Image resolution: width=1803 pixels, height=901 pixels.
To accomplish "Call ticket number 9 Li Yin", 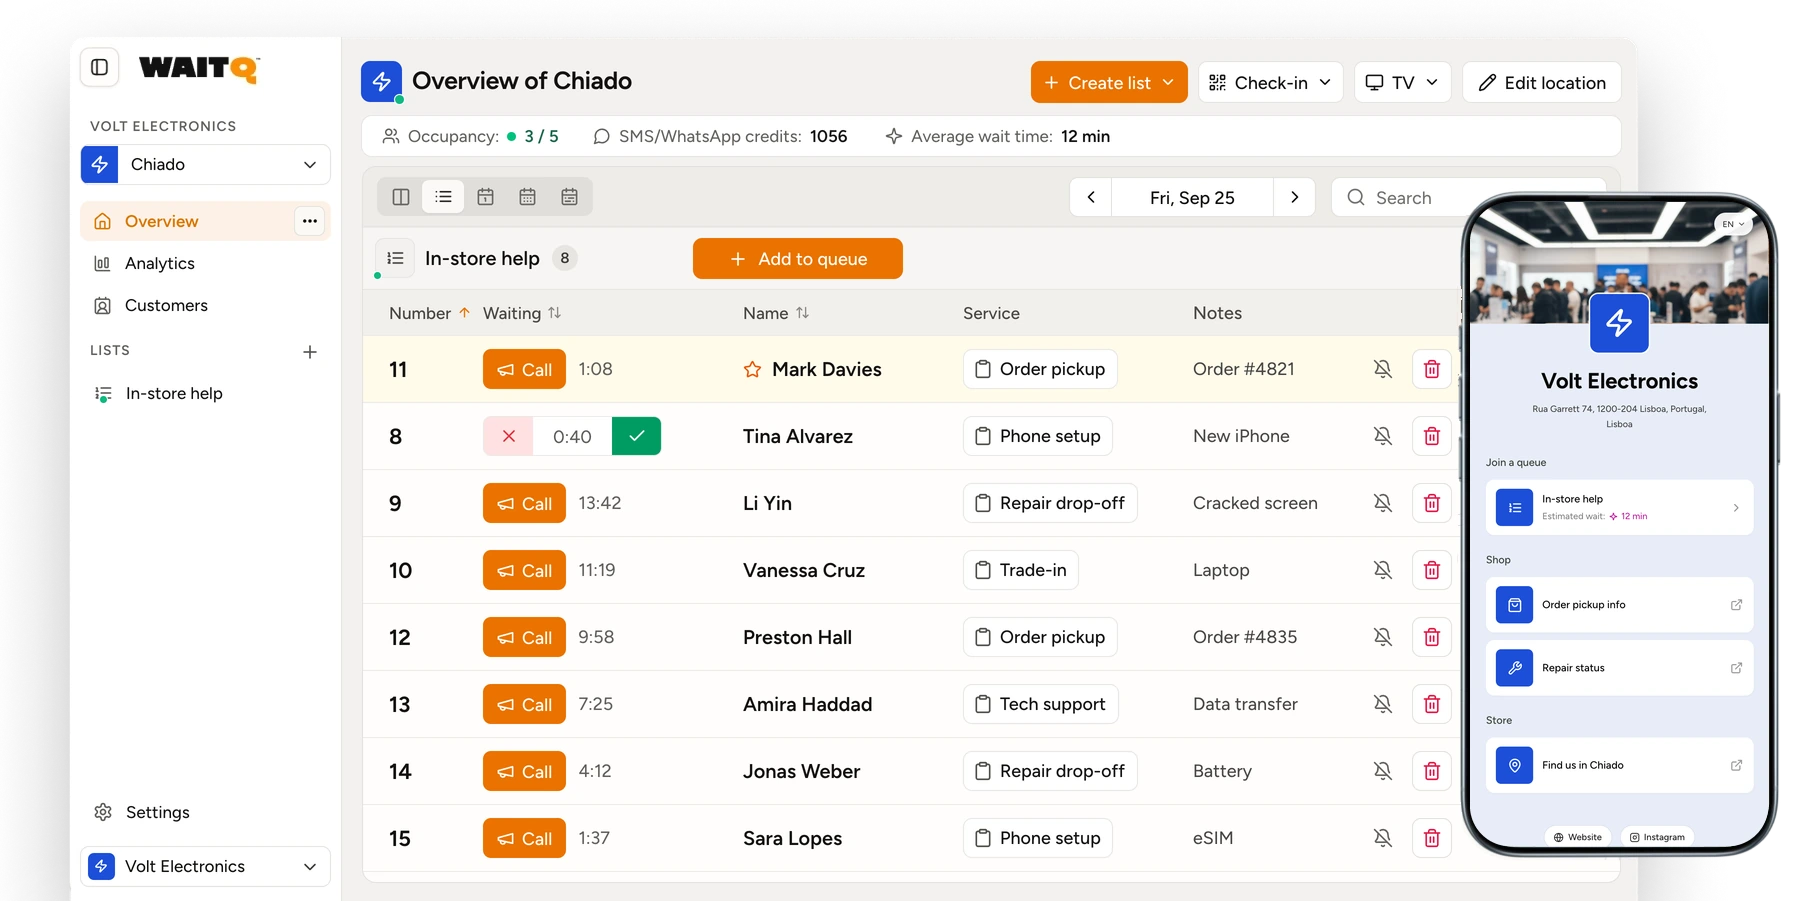I will [524, 503].
